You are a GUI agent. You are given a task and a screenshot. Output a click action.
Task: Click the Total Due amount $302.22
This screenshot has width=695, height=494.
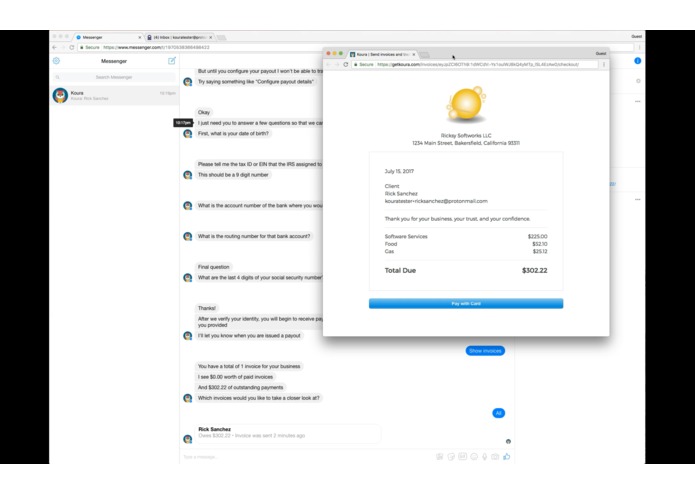[x=535, y=270]
